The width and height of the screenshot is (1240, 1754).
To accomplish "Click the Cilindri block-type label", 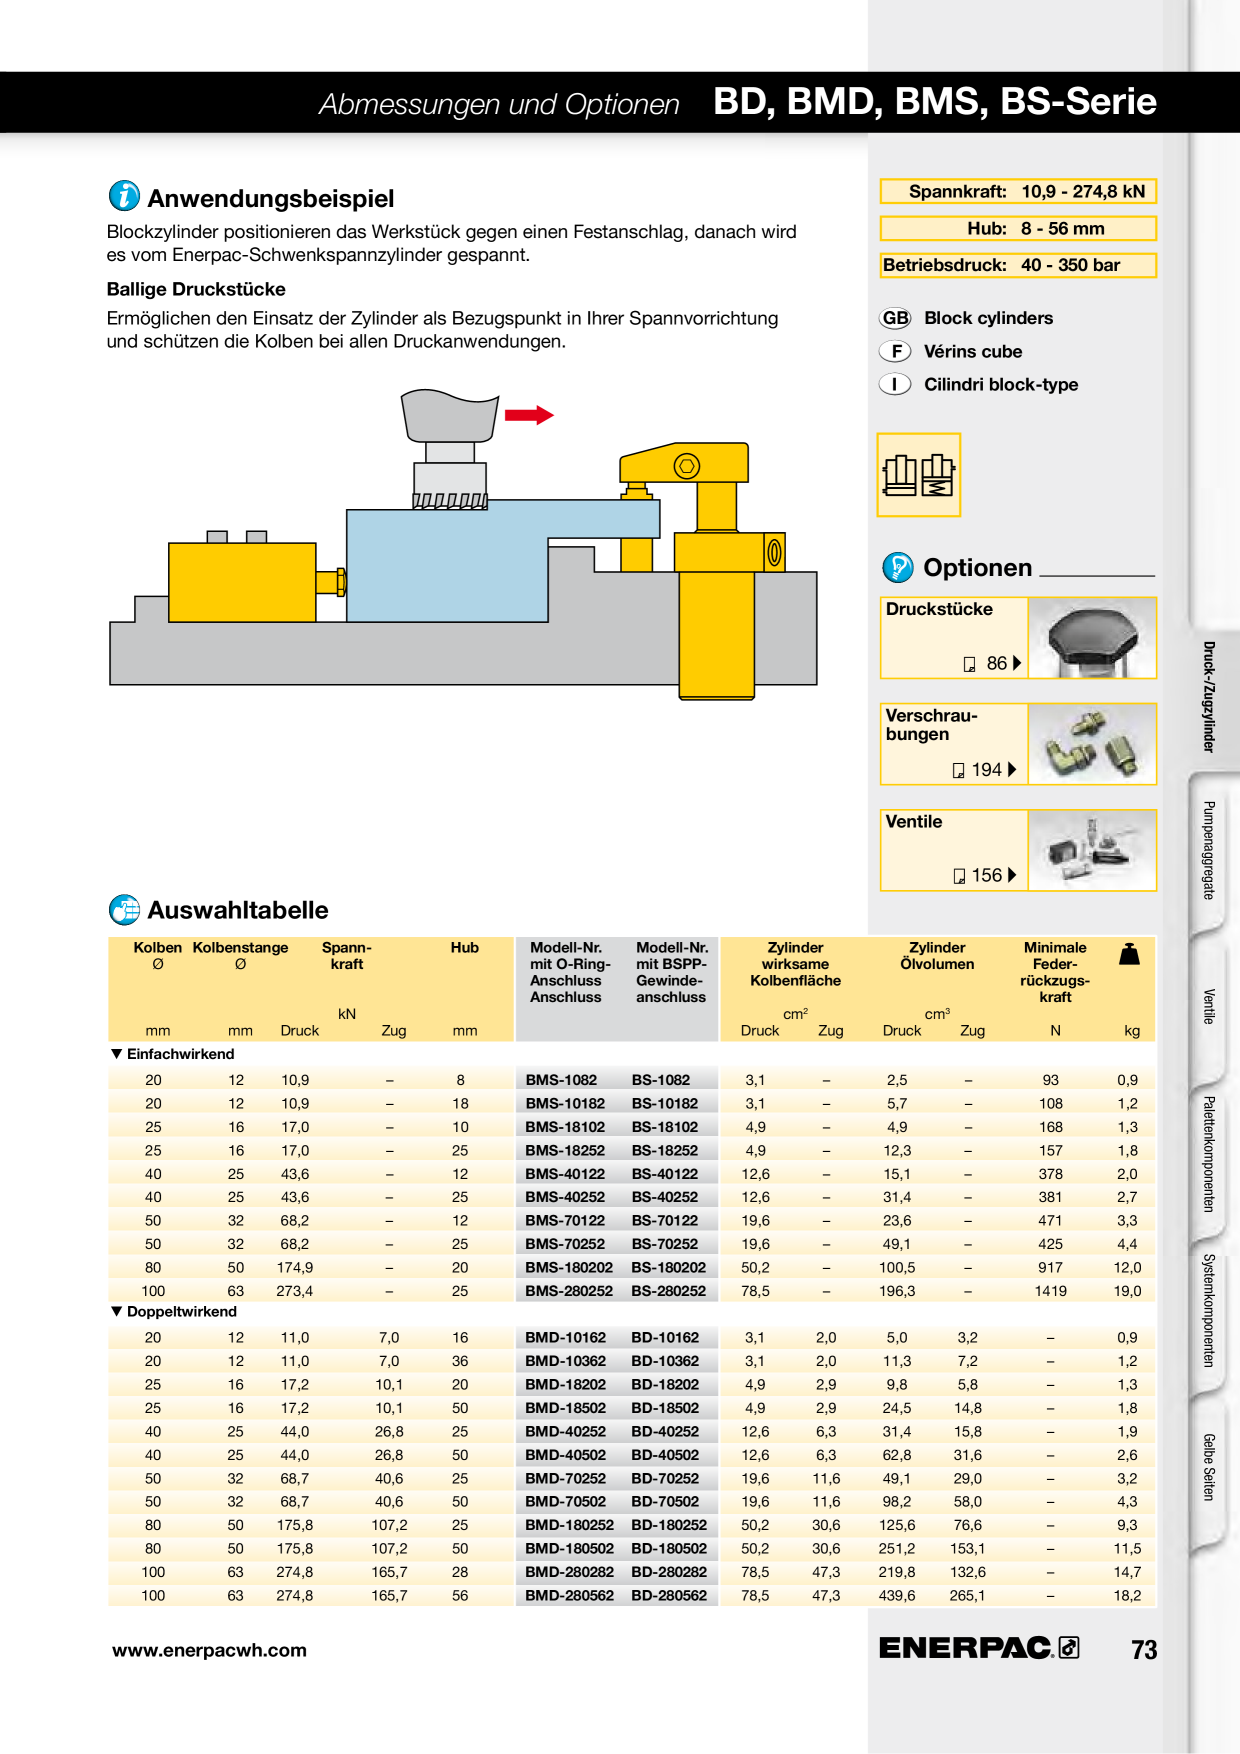I will 1001,384.
